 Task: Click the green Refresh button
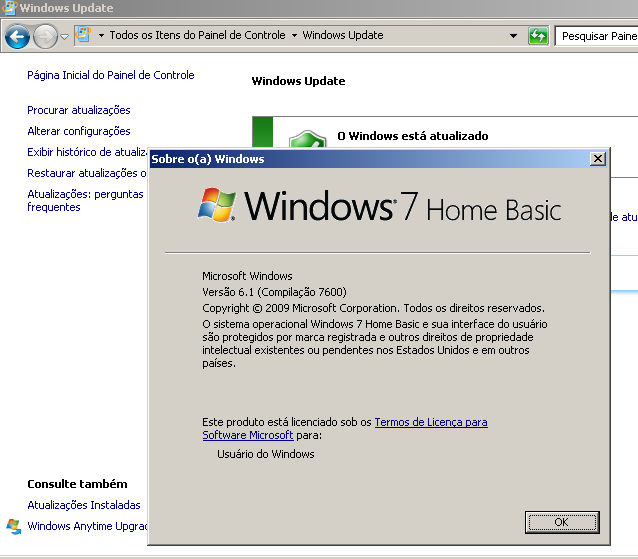pos(539,36)
